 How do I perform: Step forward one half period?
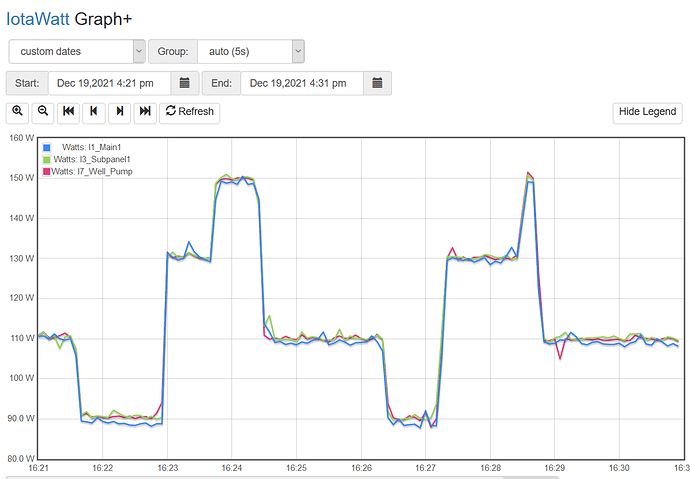[x=119, y=113]
